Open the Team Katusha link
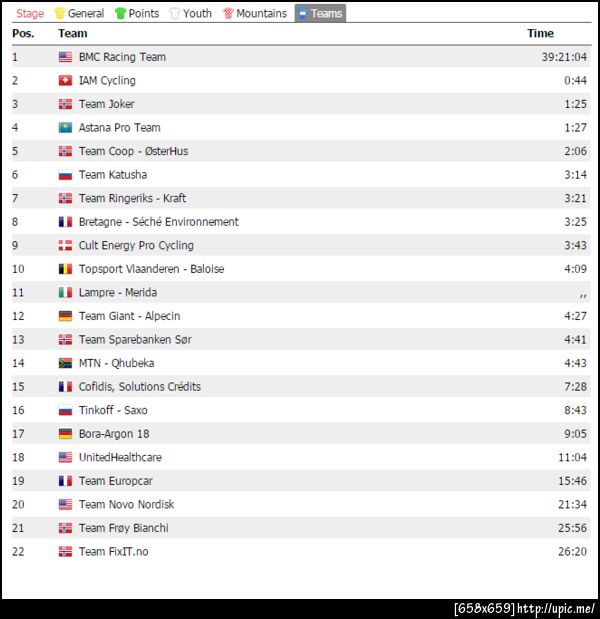This screenshot has width=600, height=619. pyautogui.click(x=113, y=175)
